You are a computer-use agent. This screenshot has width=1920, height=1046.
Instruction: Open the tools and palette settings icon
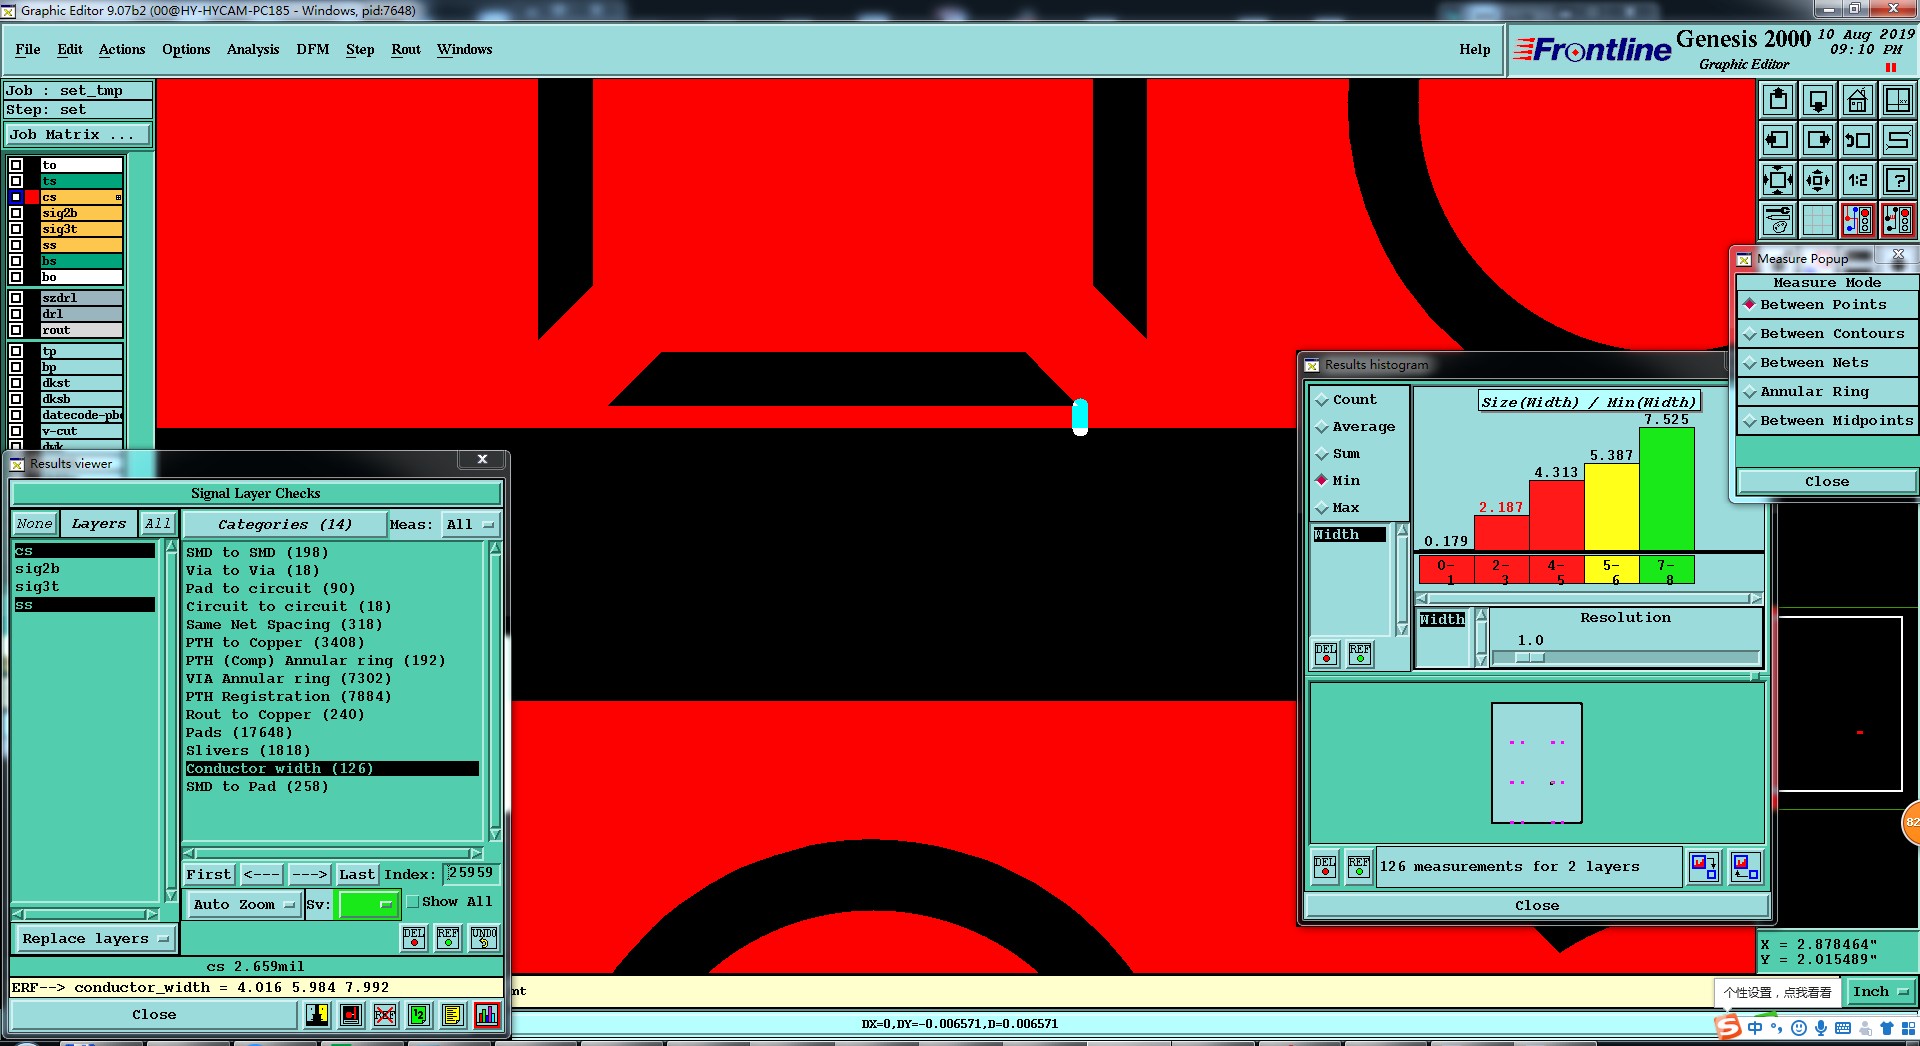pos(1778,220)
